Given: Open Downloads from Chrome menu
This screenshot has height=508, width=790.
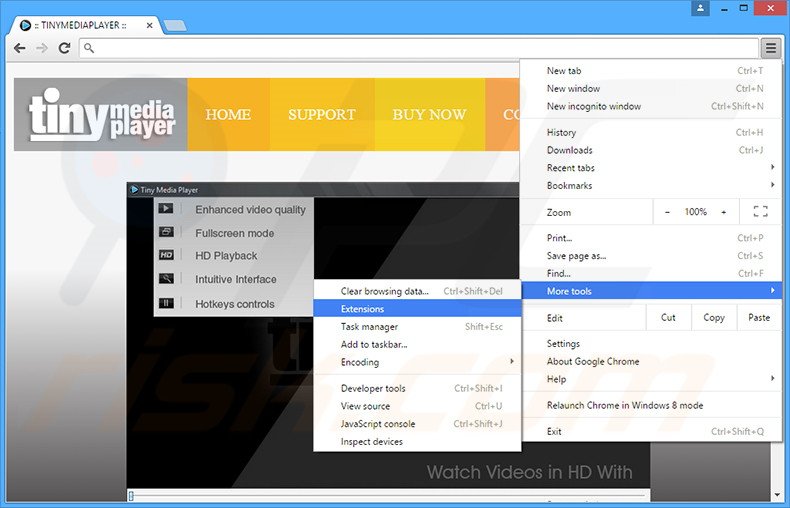Looking at the screenshot, I should click(651, 150).
